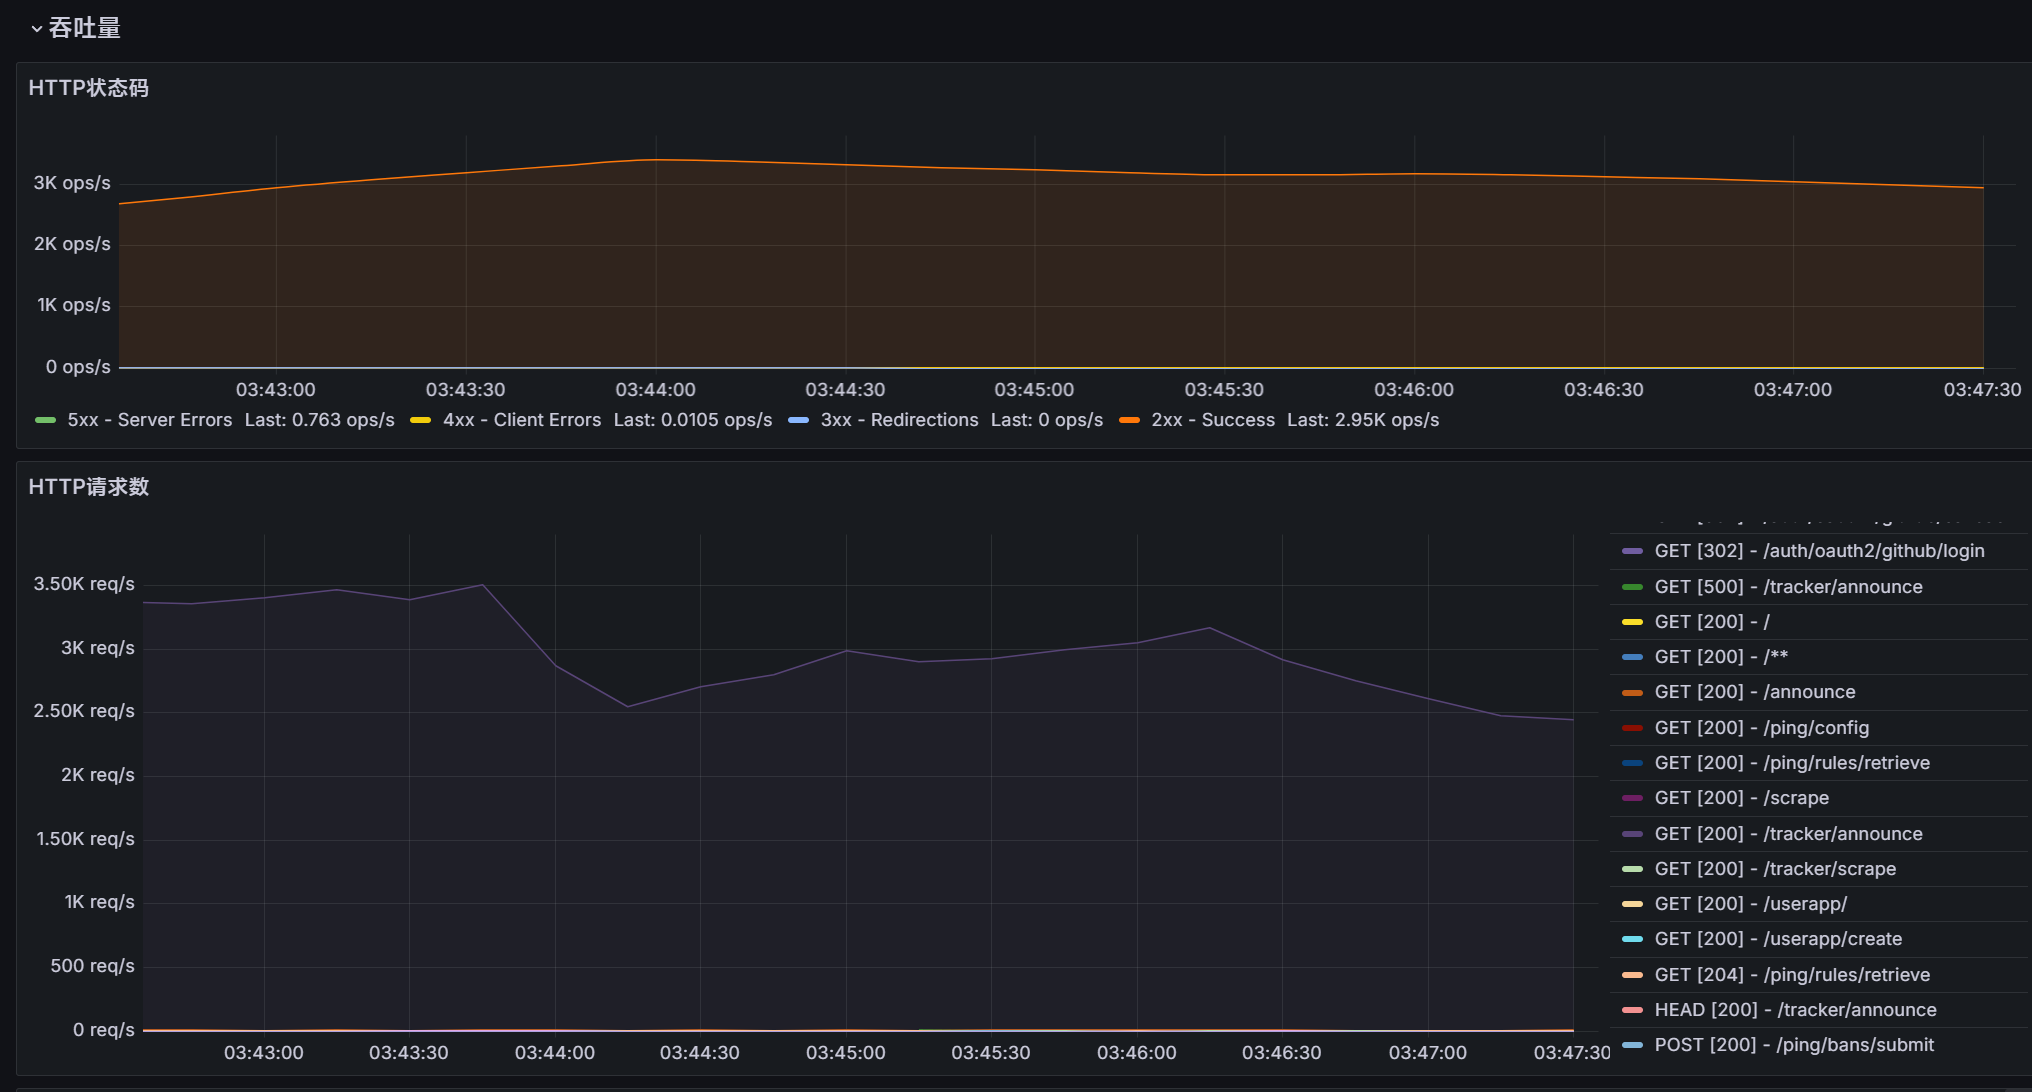
Task: Toggle 5xx - Server Errors legend series
Action: (149, 420)
